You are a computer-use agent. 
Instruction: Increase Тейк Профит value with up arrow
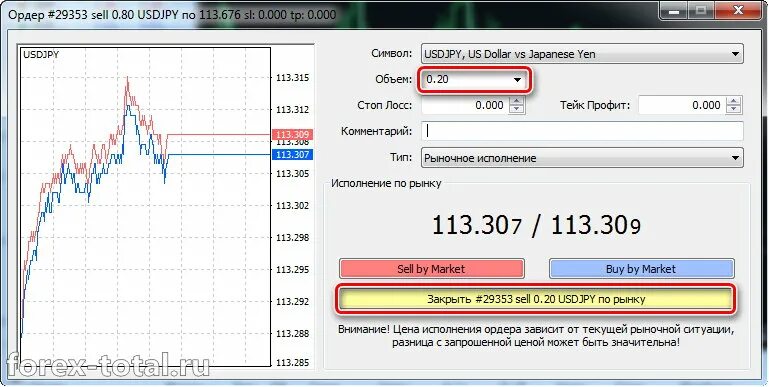pos(734,101)
